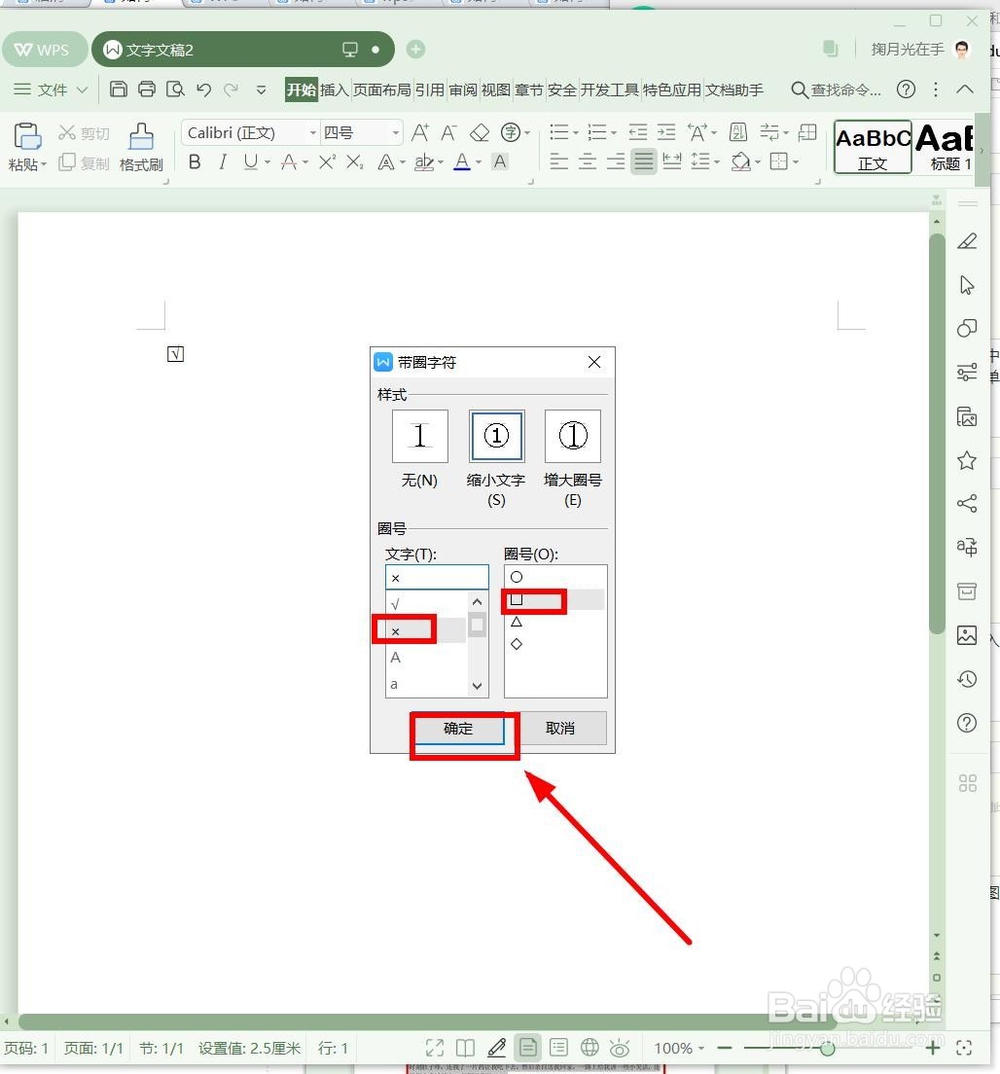Close the 带圈字符 dialog
1000x1074 pixels.
(594, 362)
